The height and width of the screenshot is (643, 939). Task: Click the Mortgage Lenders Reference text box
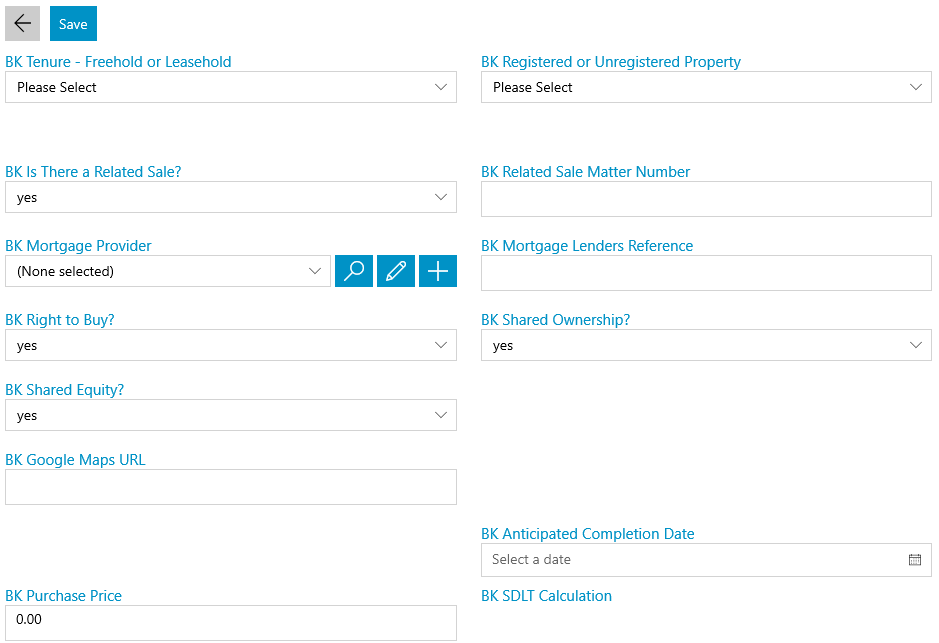[x=706, y=274]
